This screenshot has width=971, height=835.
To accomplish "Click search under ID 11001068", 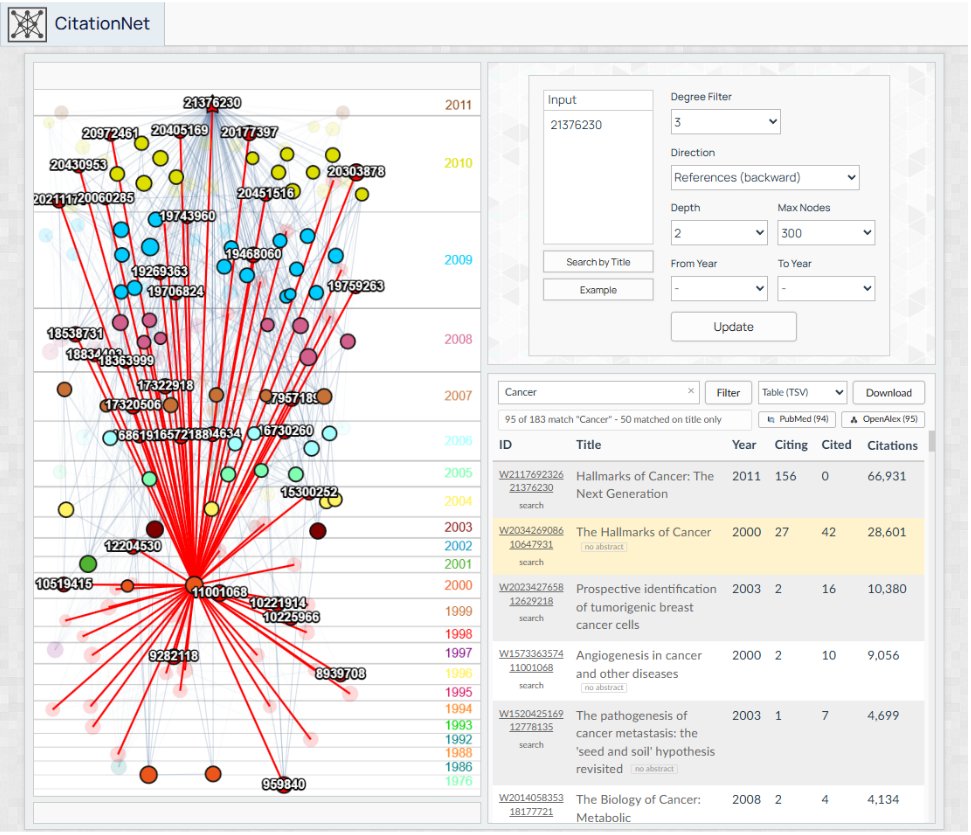I will click(531, 686).
